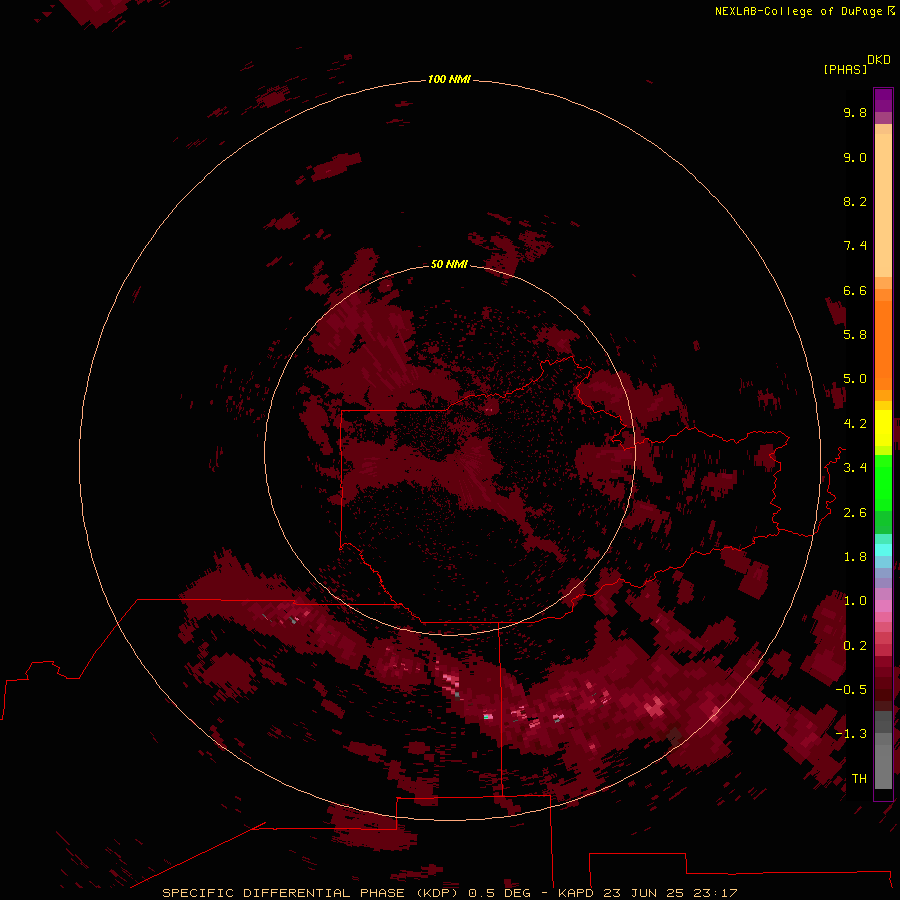Click the NEXLAB-College of DuPage watermark text
The width and height of the screenshot is (900, 900).
point(798,11)
